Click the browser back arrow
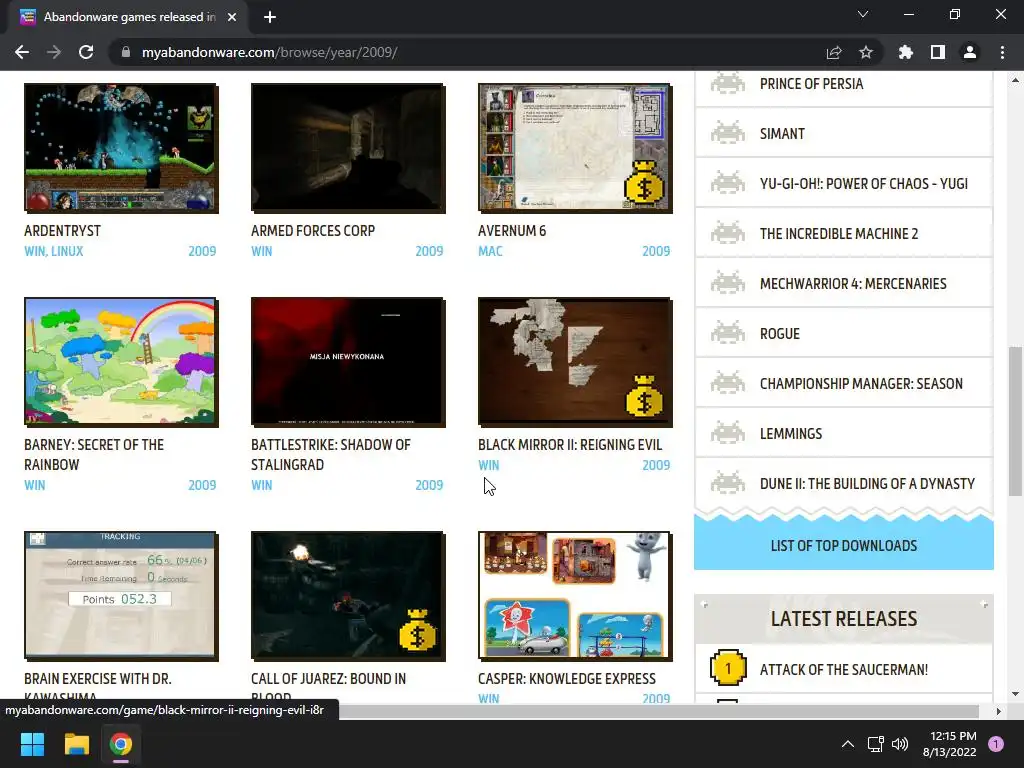The image size is (1024, 768). pyautogui.click(x=22, y=52)
